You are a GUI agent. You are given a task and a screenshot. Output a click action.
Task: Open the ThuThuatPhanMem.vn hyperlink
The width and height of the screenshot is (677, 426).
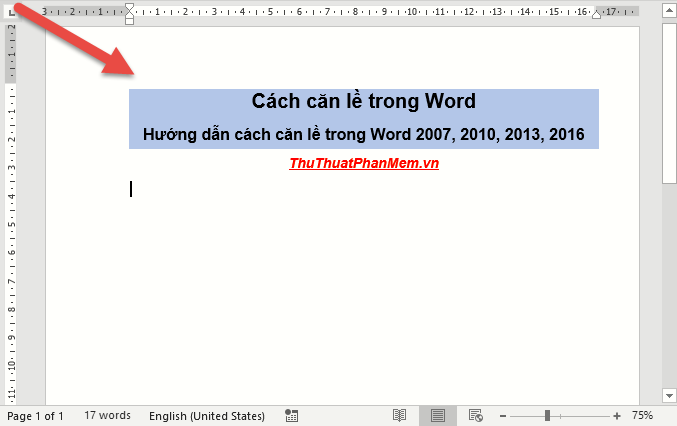click(x=364, y=163)
